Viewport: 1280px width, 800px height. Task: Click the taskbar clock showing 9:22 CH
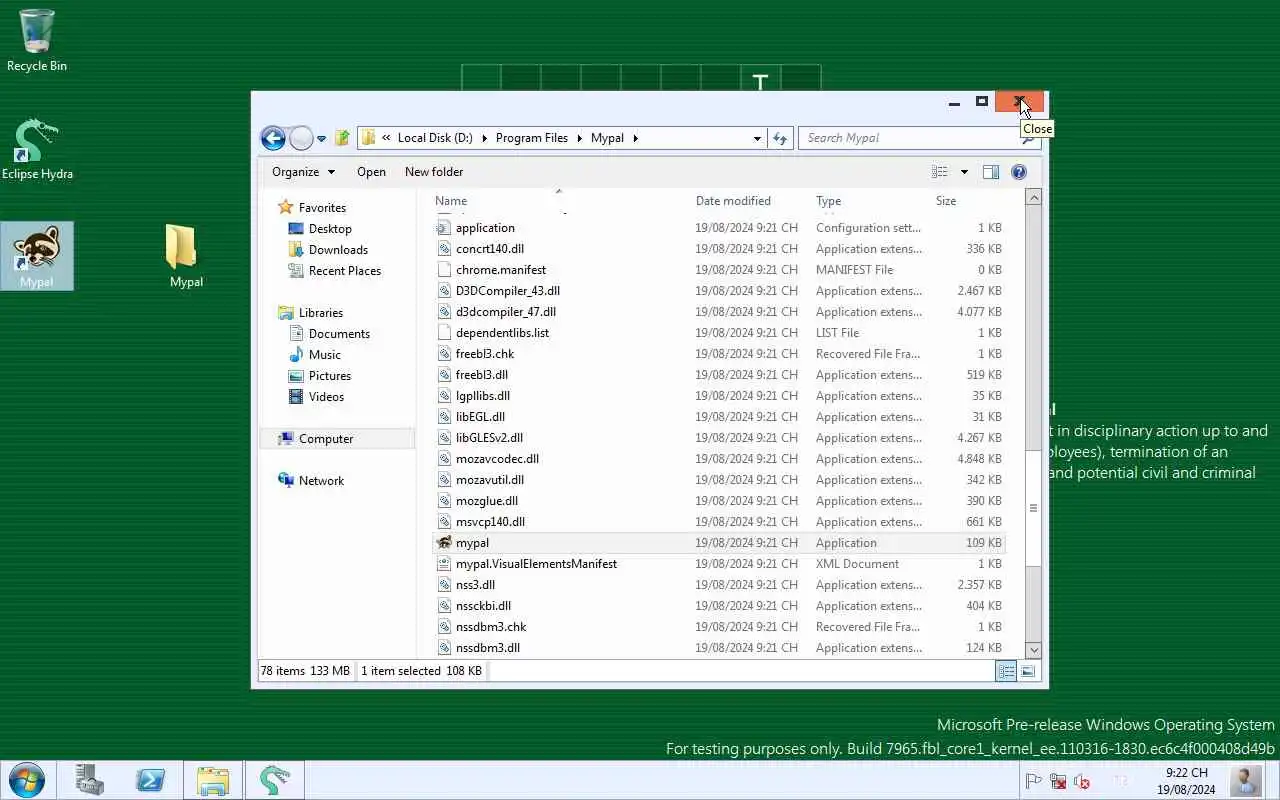click(1187, 781)
